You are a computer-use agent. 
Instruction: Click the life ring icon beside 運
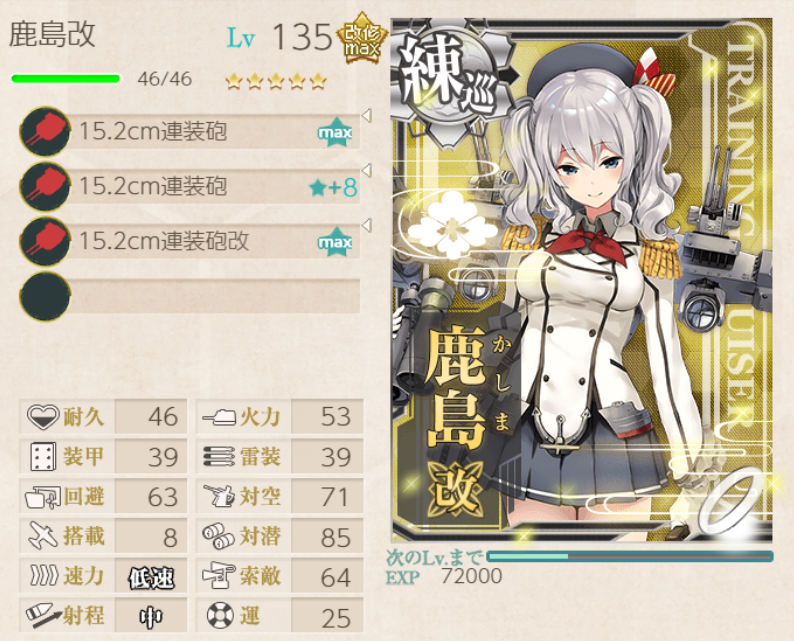tap(220, 615)
